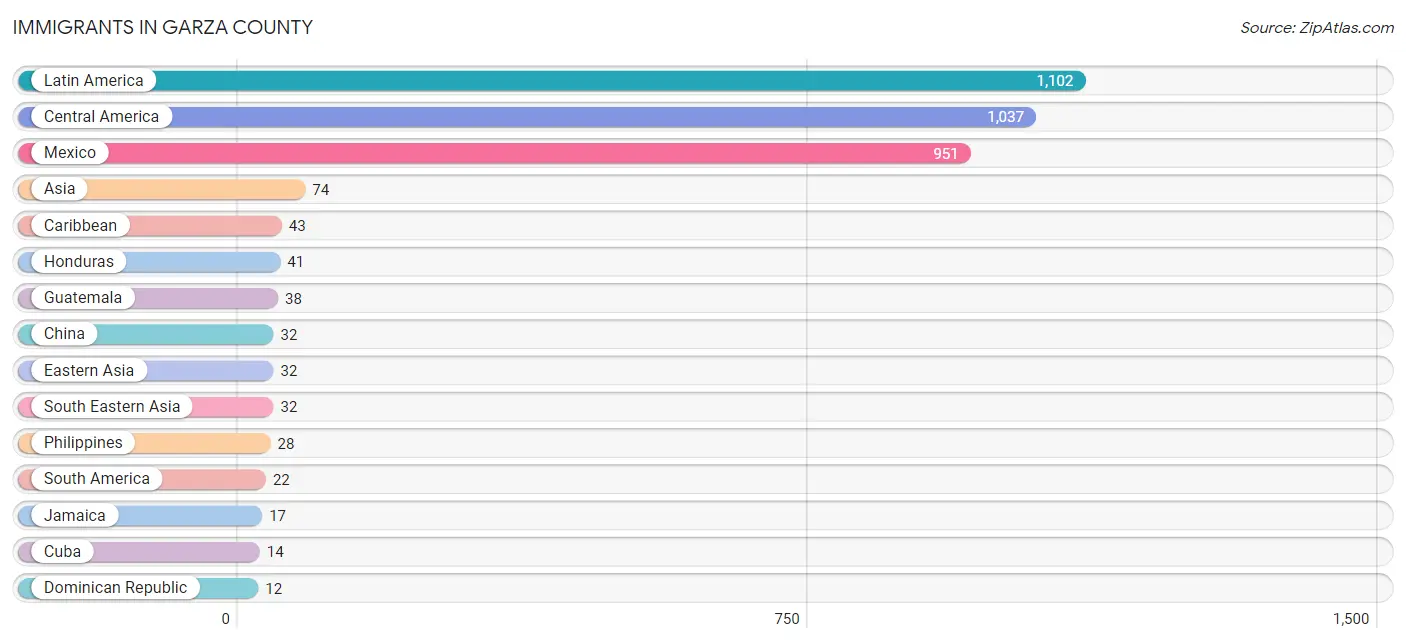Click the 0 axis tick label
The image size is (1406, 643).
click(226, 618)
